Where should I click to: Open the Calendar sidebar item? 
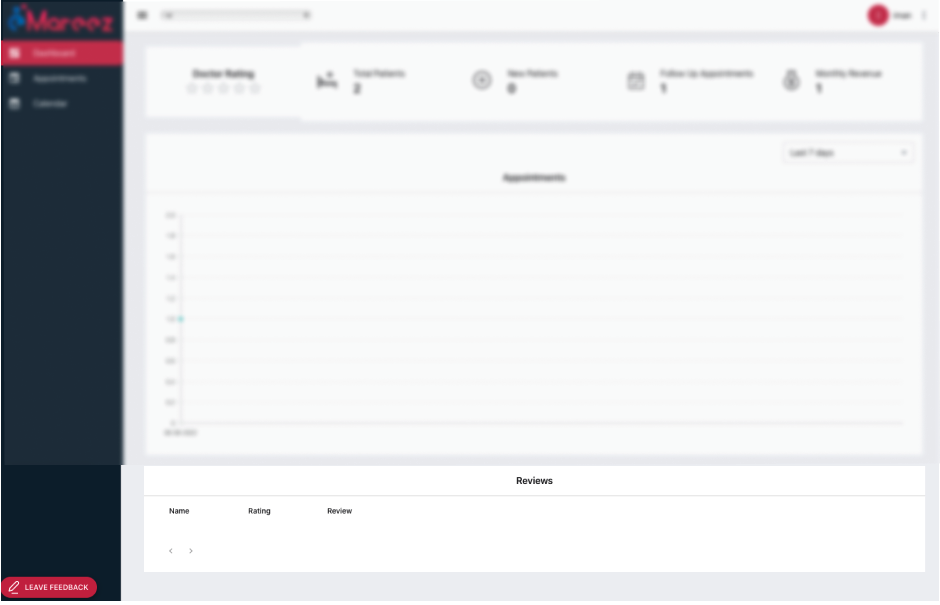tap(62, 104)
